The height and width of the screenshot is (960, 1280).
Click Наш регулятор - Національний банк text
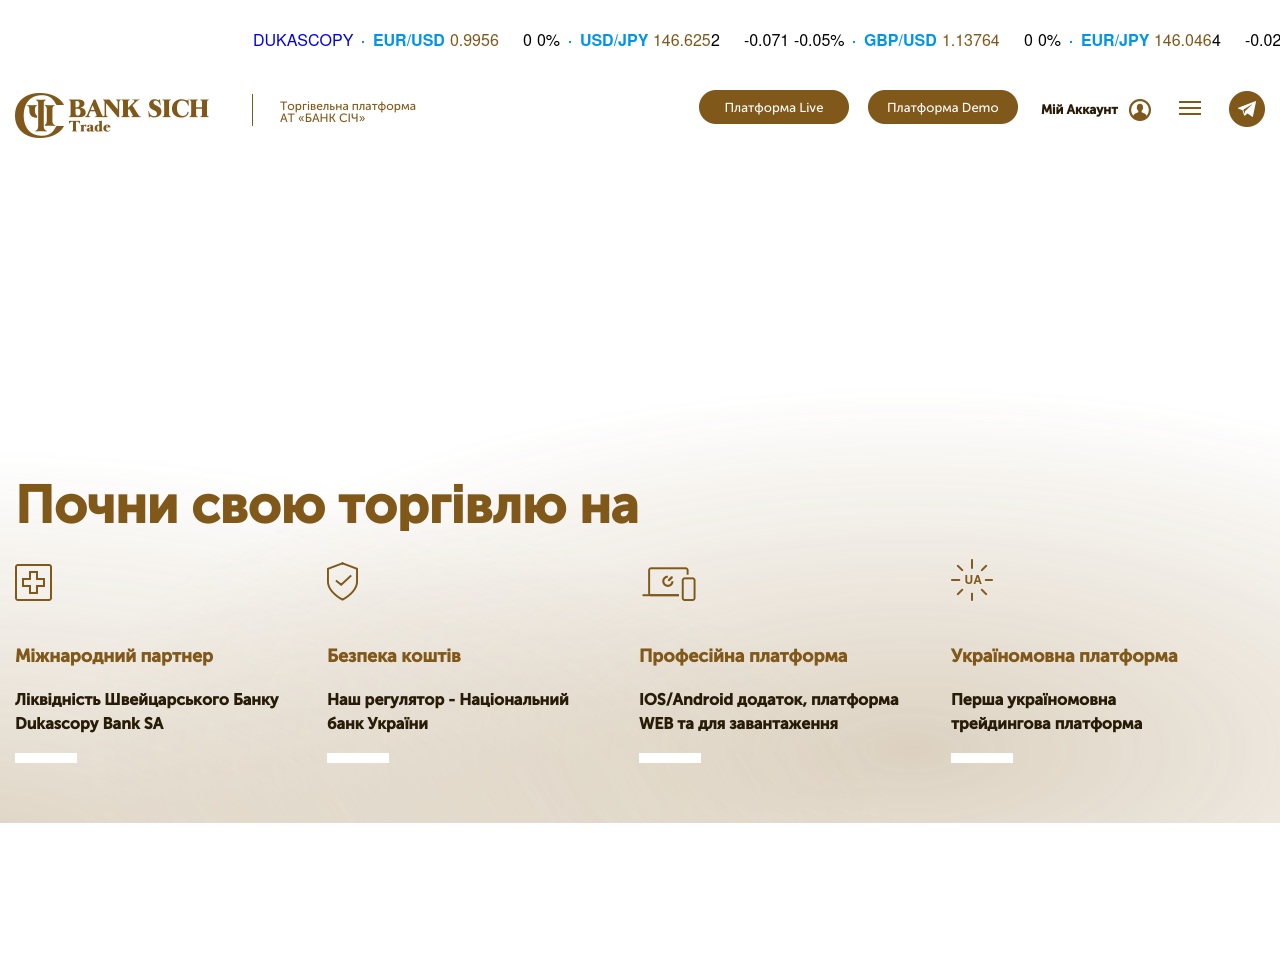coord(448,711)
